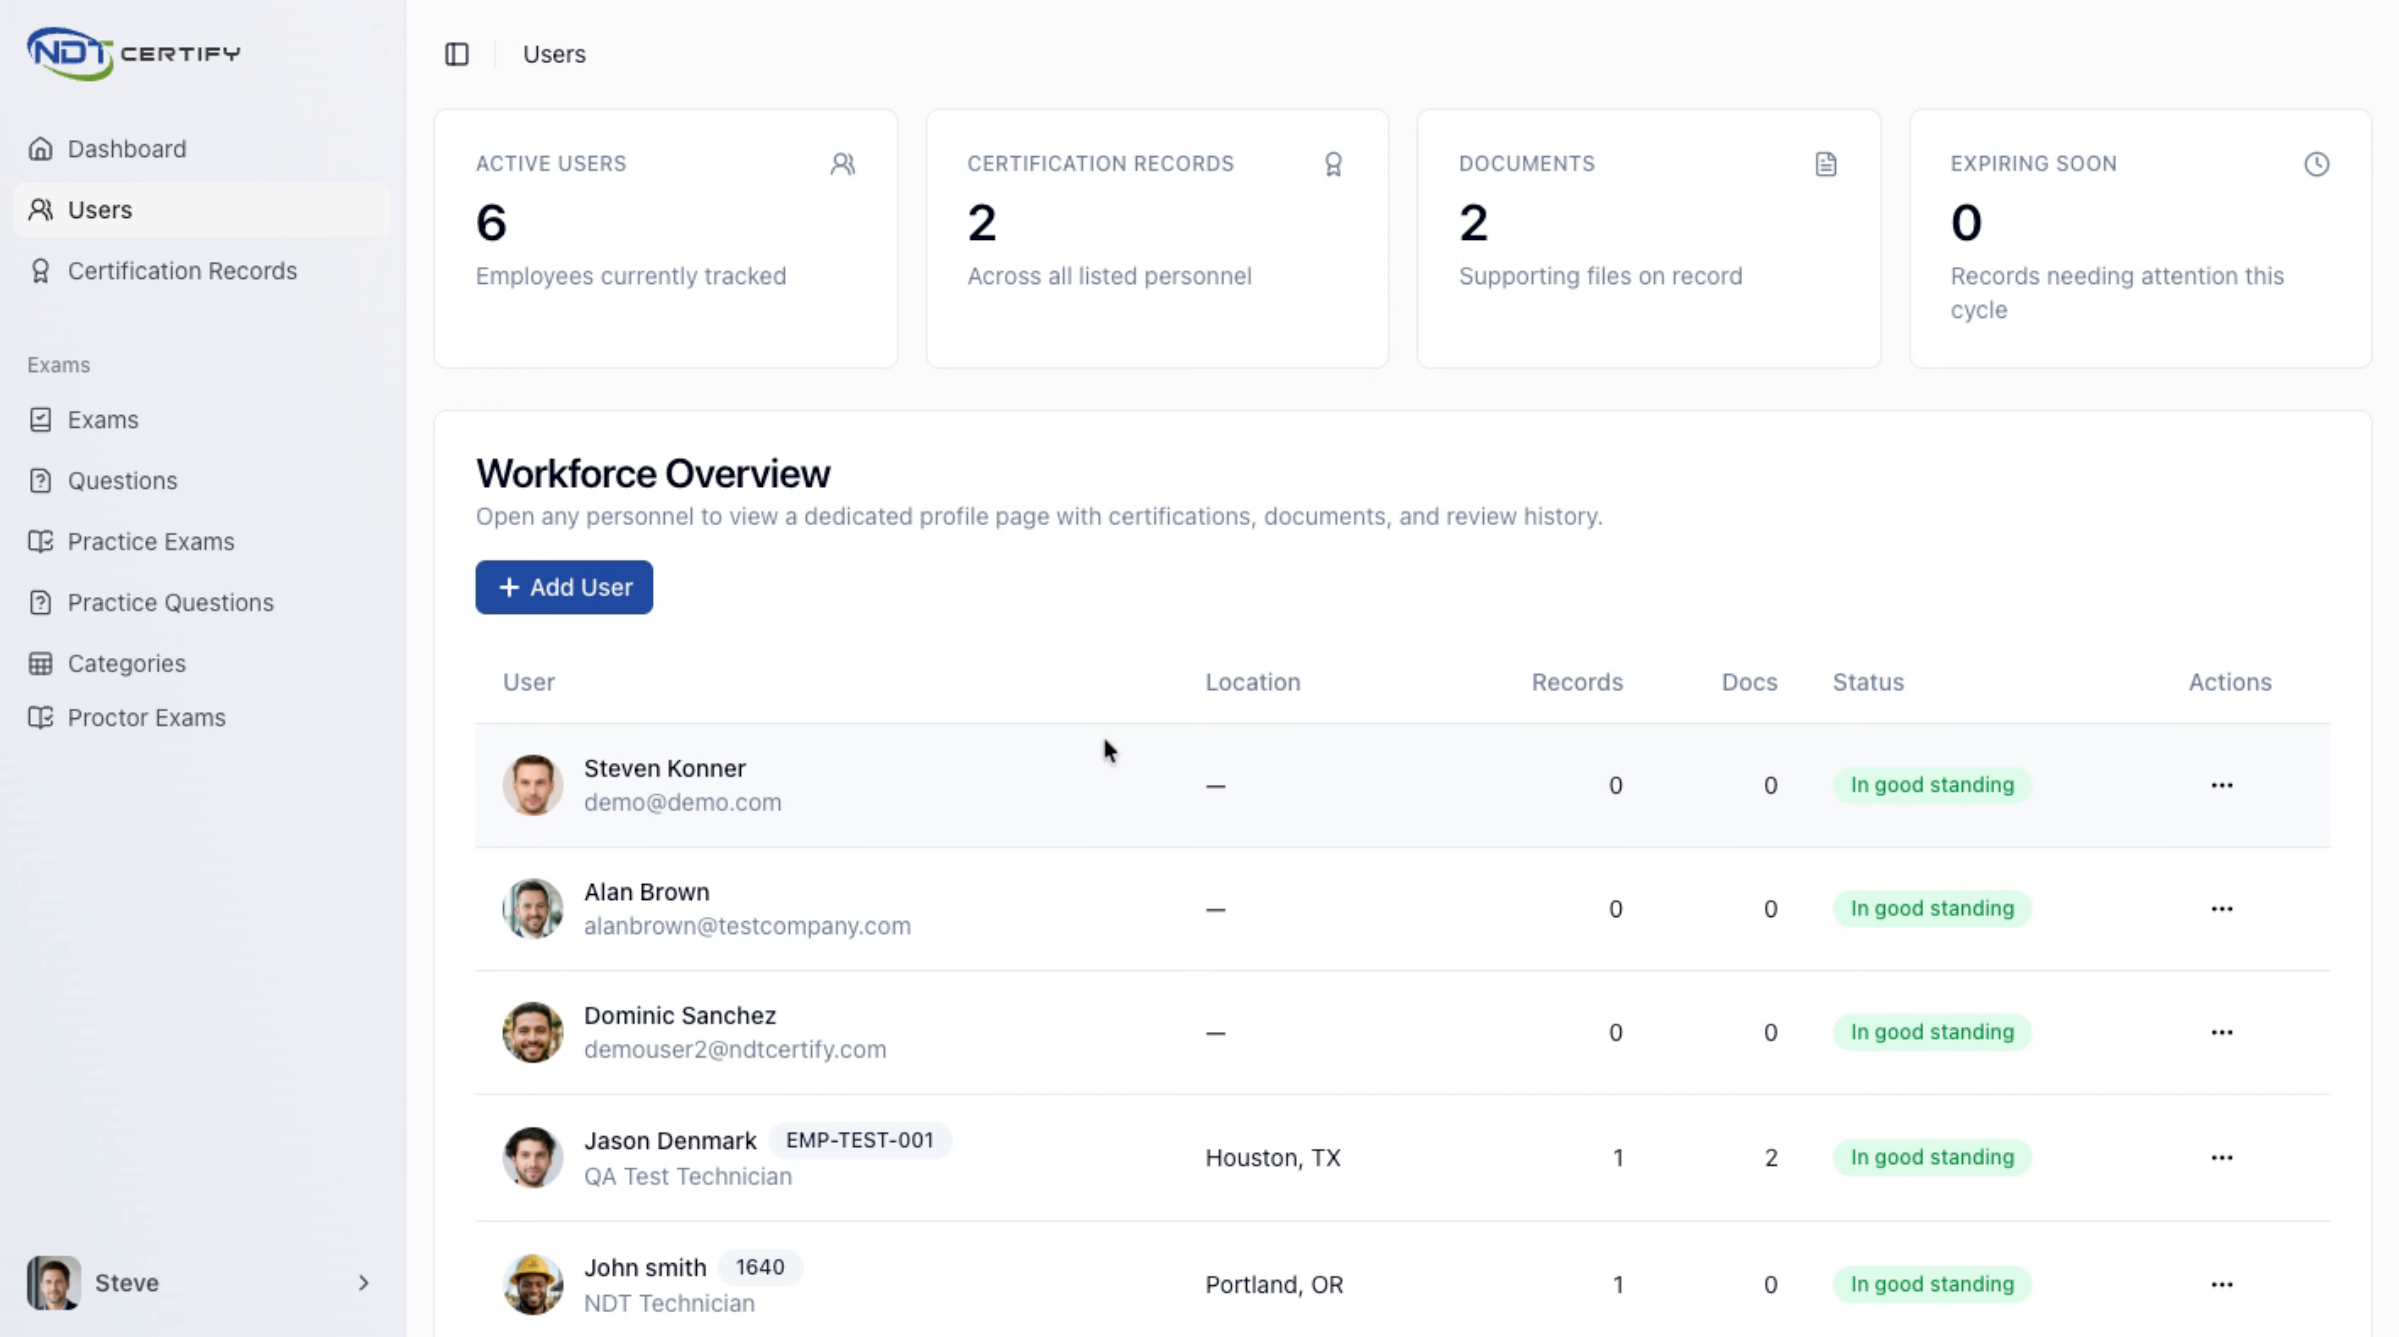Open Categories in the sidebar
Viewport: 2399px width, 1337px height.
click(202, 664)
